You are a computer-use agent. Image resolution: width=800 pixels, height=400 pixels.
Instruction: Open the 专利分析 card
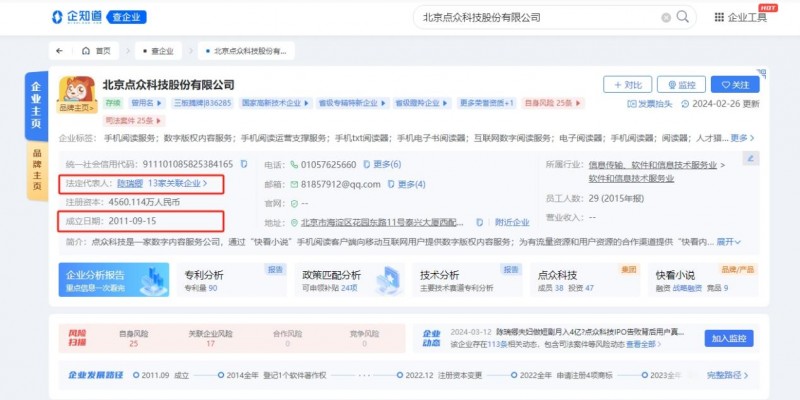[232, 280]
